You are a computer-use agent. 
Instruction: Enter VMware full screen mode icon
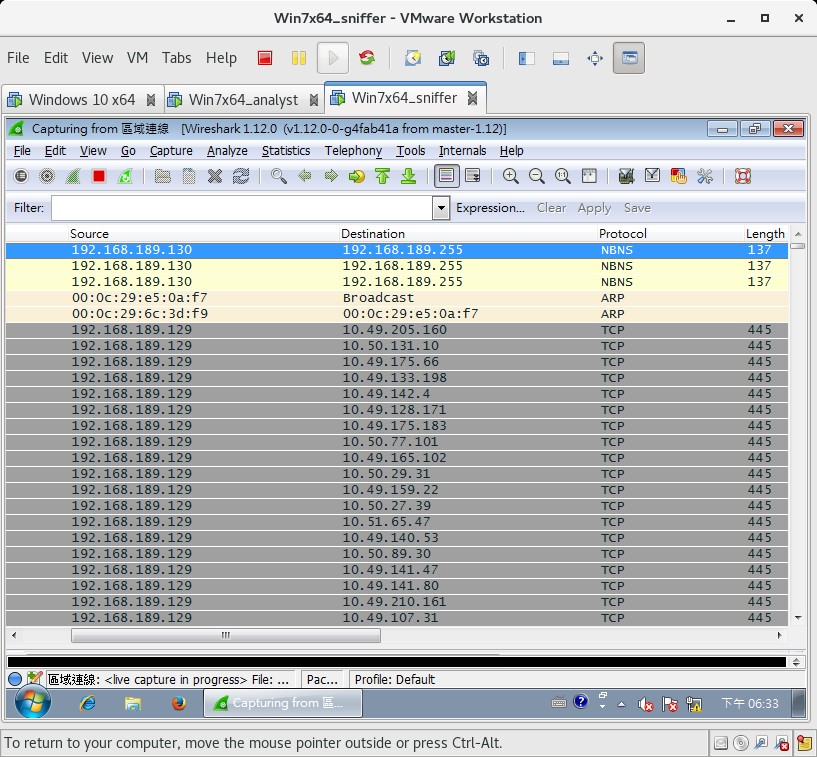(x=595, y=58)
